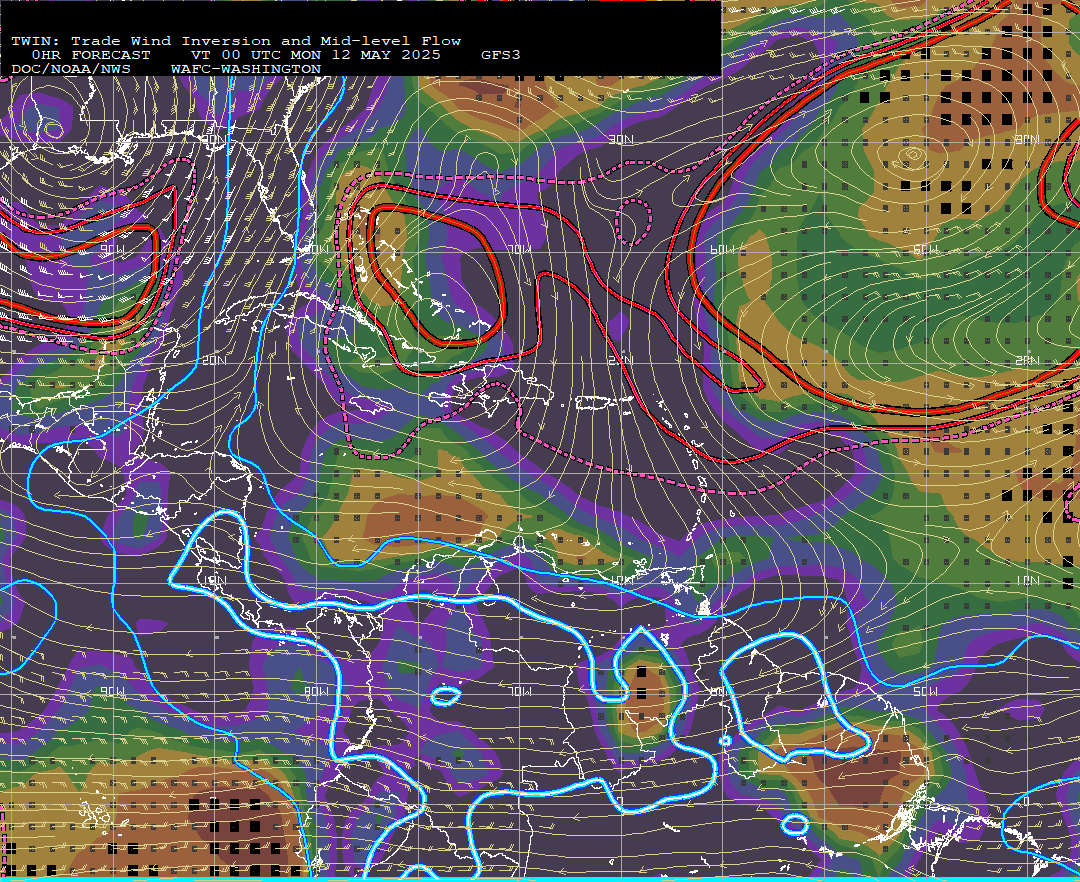Click the 70W longitude label north of Hispaniola
The width and height of the screenshot is (1080, 882).
(520, 249)
